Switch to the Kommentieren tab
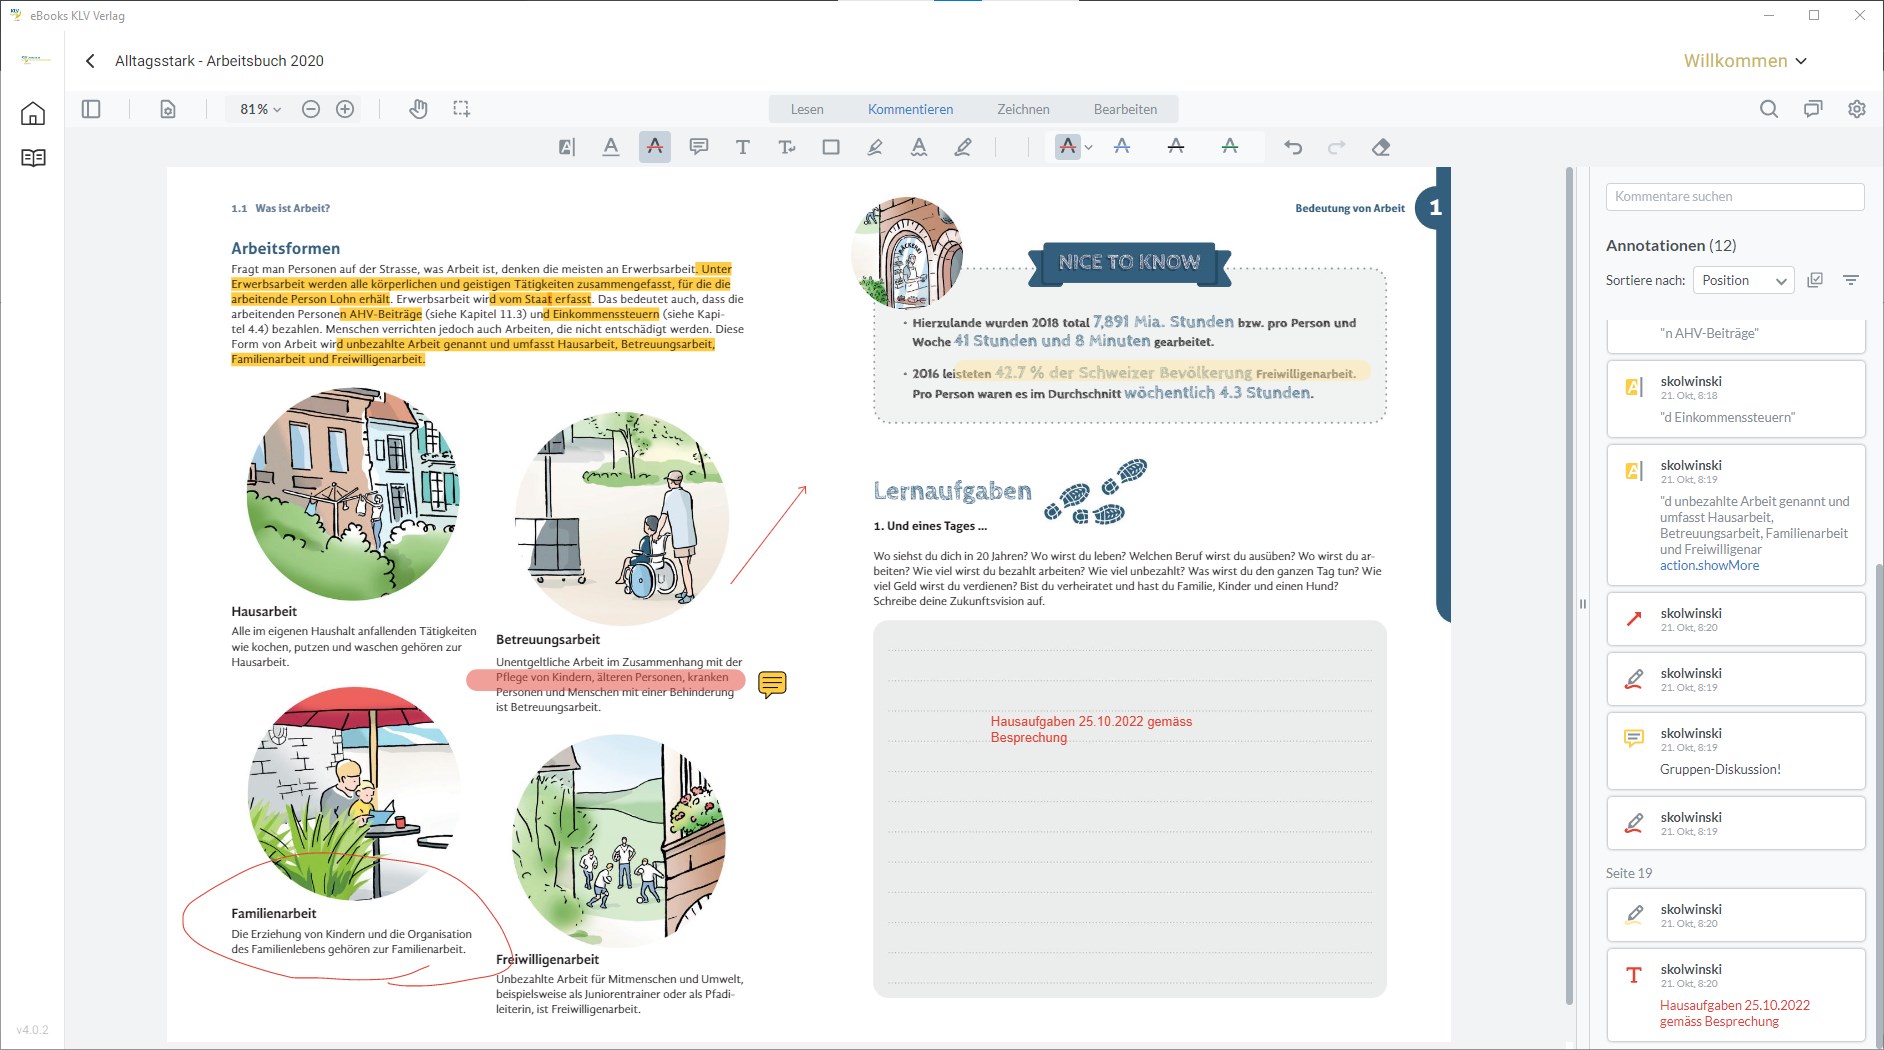The image size is (1884, 1050). click(x=910, y=109)
